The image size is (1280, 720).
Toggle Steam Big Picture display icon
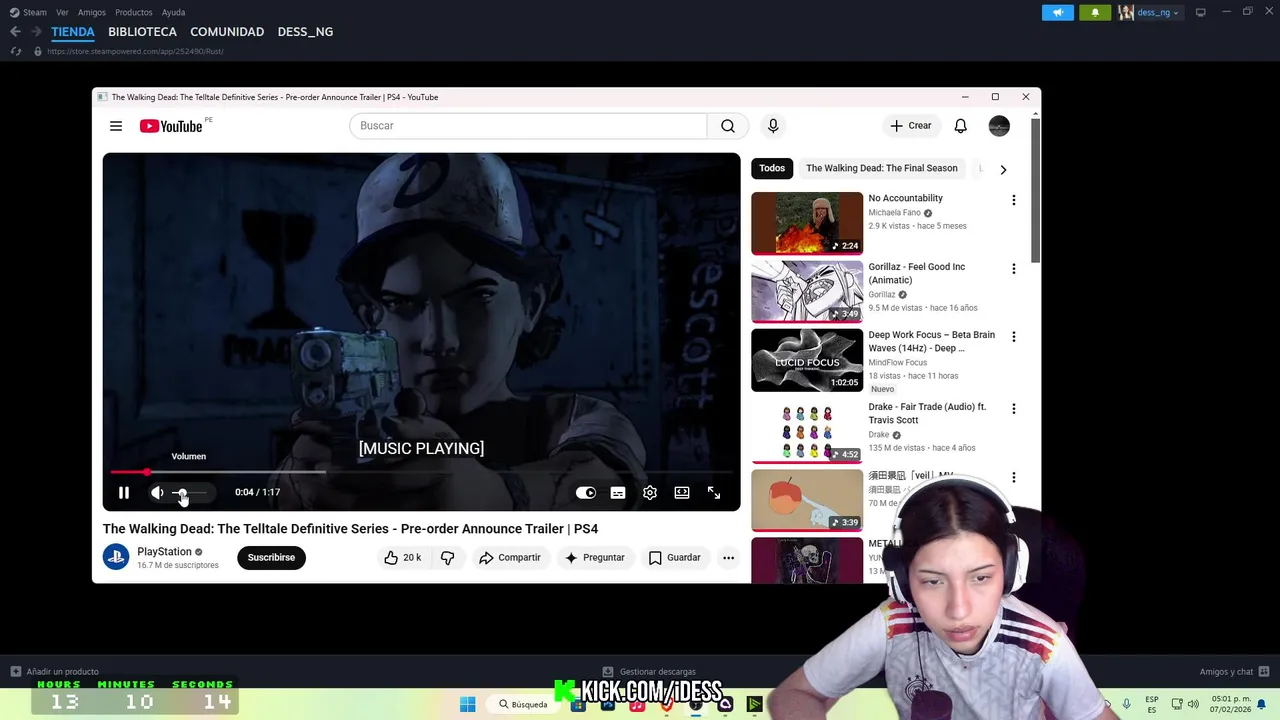[1200, 12]
